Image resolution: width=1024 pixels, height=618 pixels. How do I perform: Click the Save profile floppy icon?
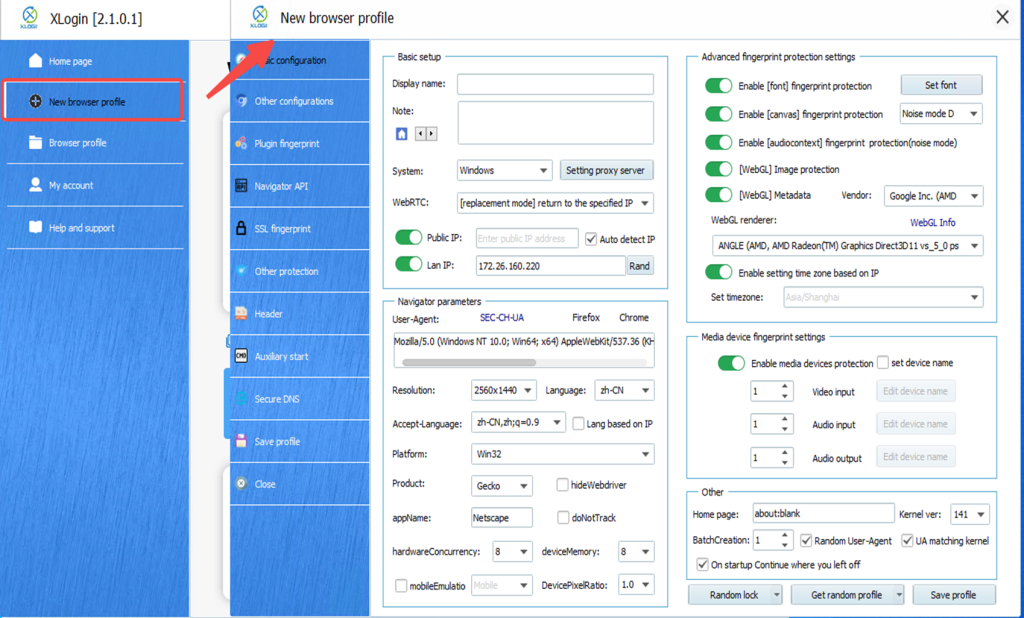point(241,441)
